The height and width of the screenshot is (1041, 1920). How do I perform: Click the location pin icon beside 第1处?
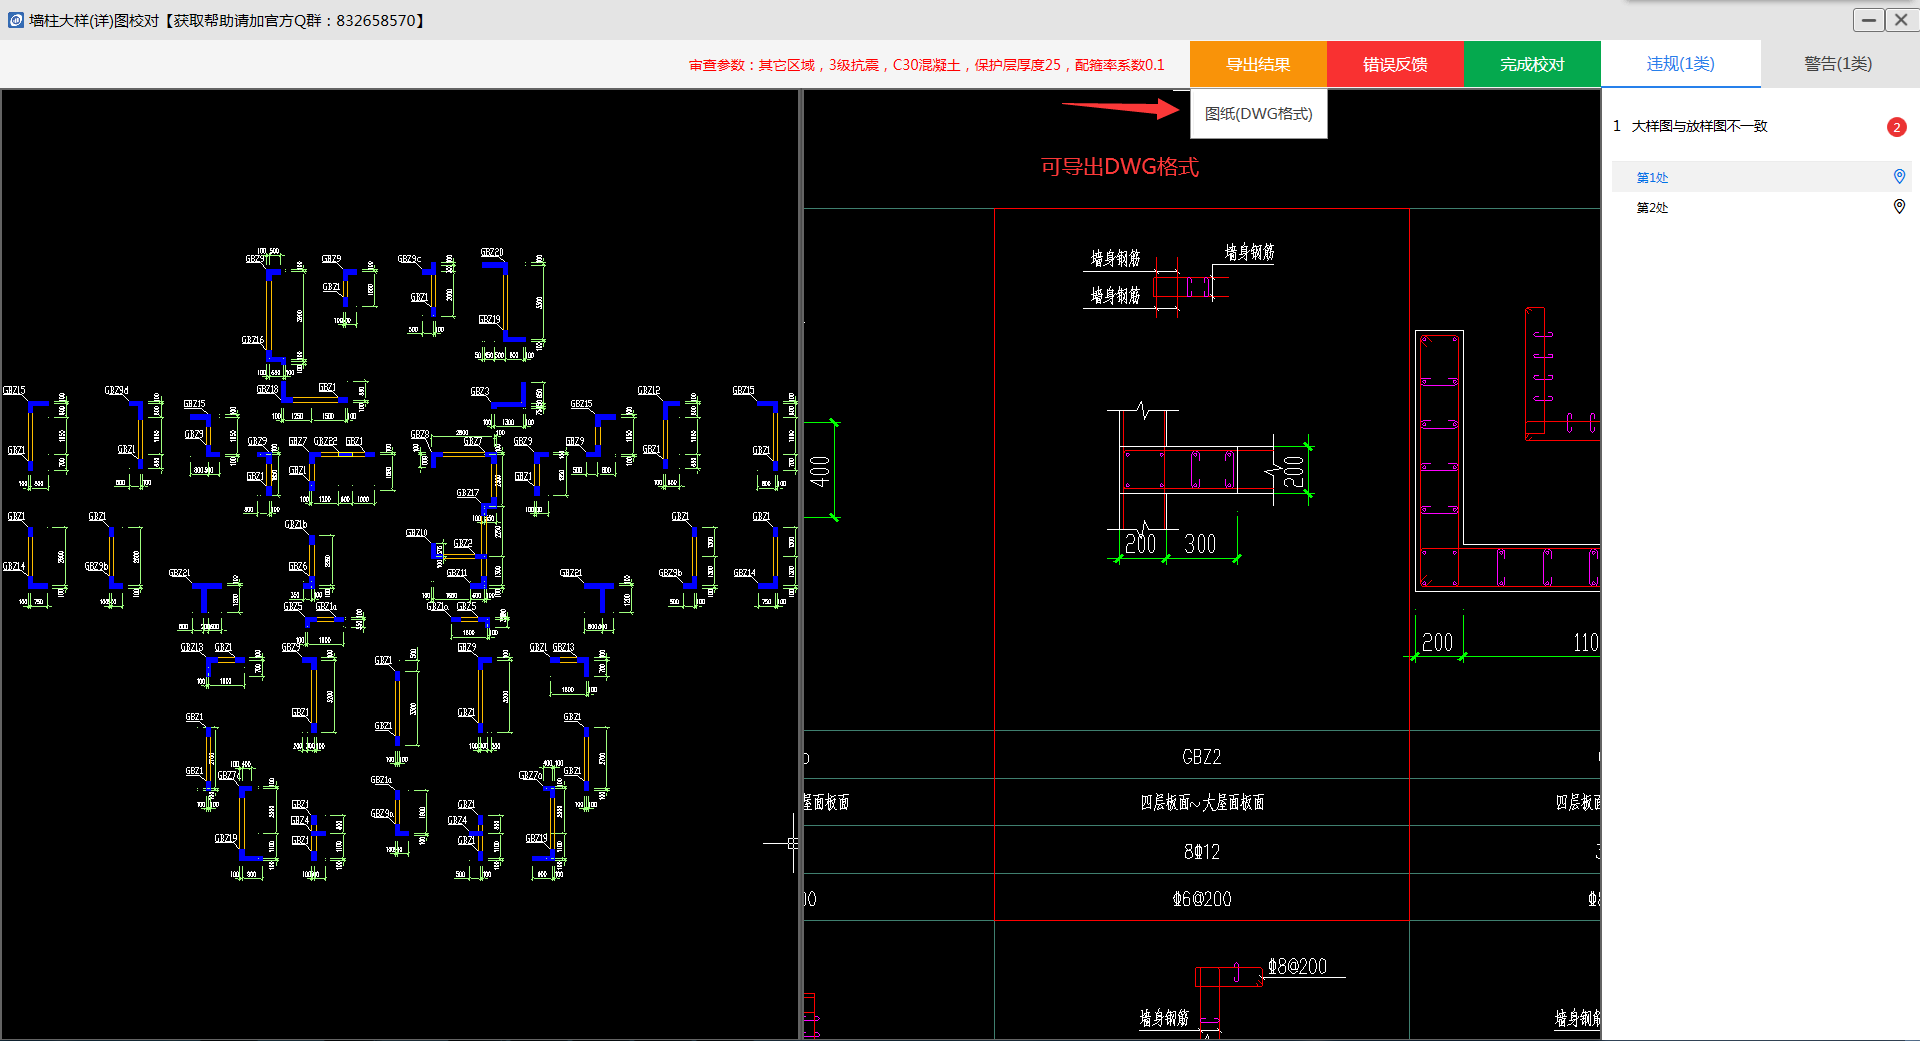[1899, 177]
